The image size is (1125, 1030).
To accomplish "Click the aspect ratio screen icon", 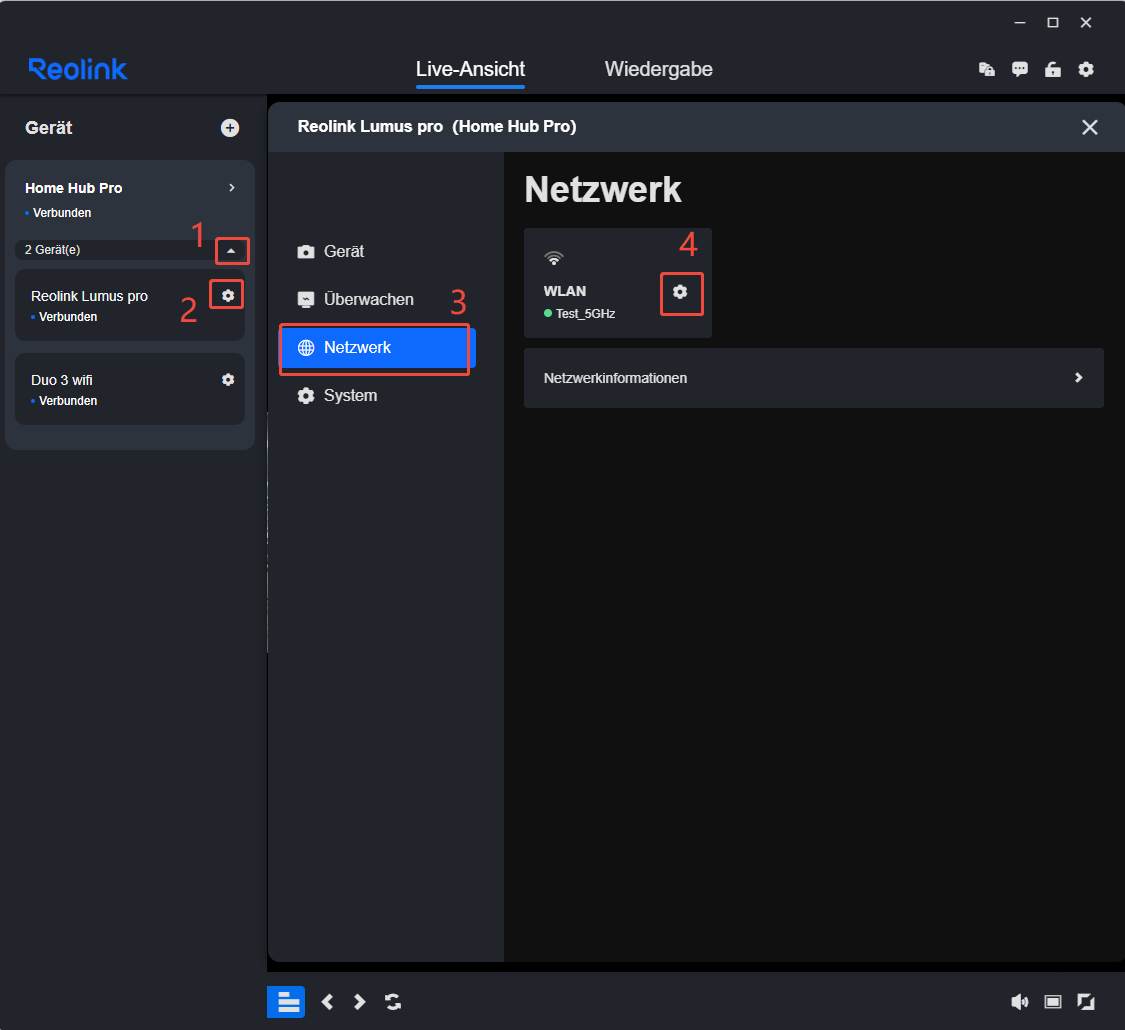I will coord(1053,1001).
